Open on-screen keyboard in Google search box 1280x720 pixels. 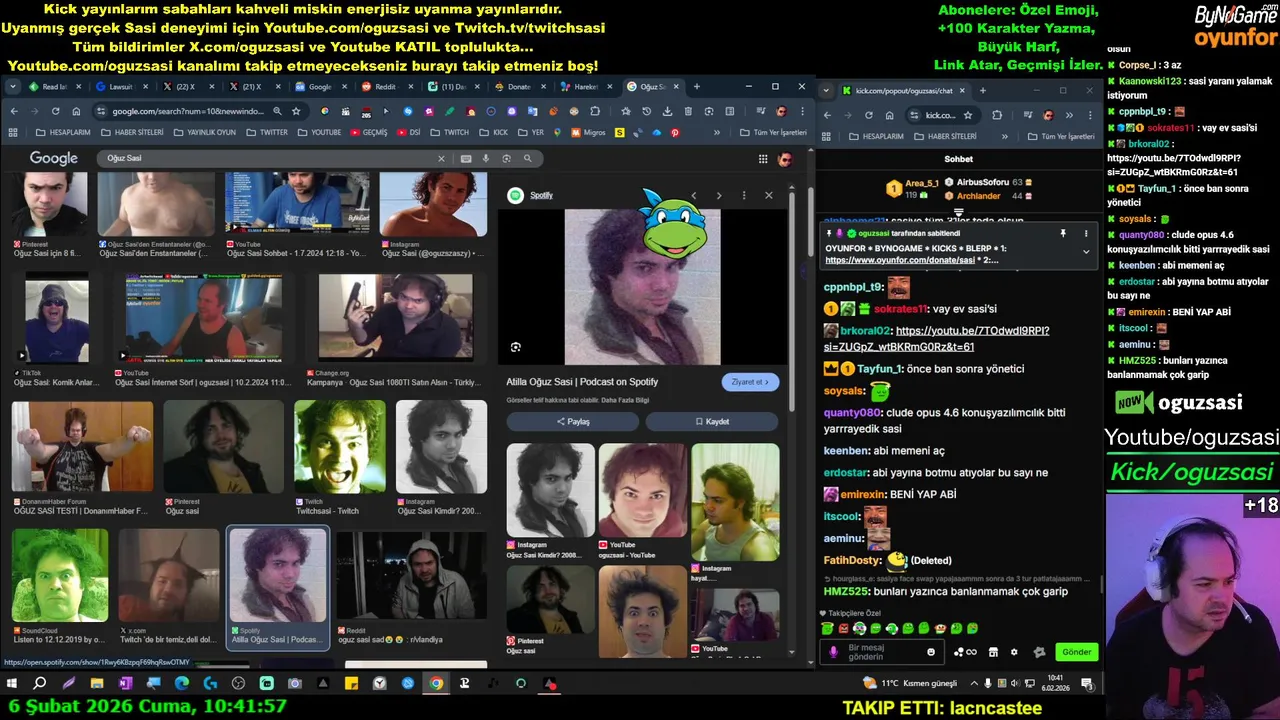466,158
